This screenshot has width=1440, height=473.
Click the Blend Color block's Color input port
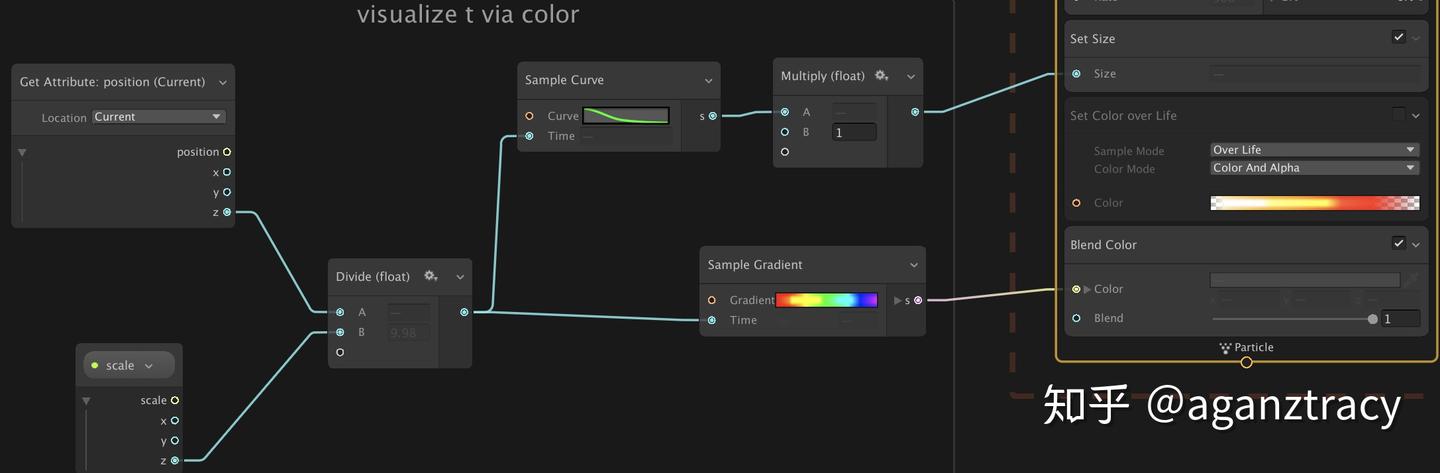[x=1076, y=289]
